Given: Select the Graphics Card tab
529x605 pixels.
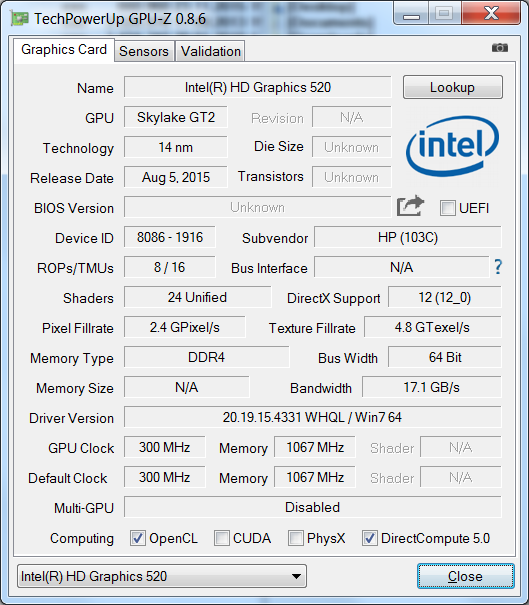Looking at the screenshot, I should pos(64,50).
